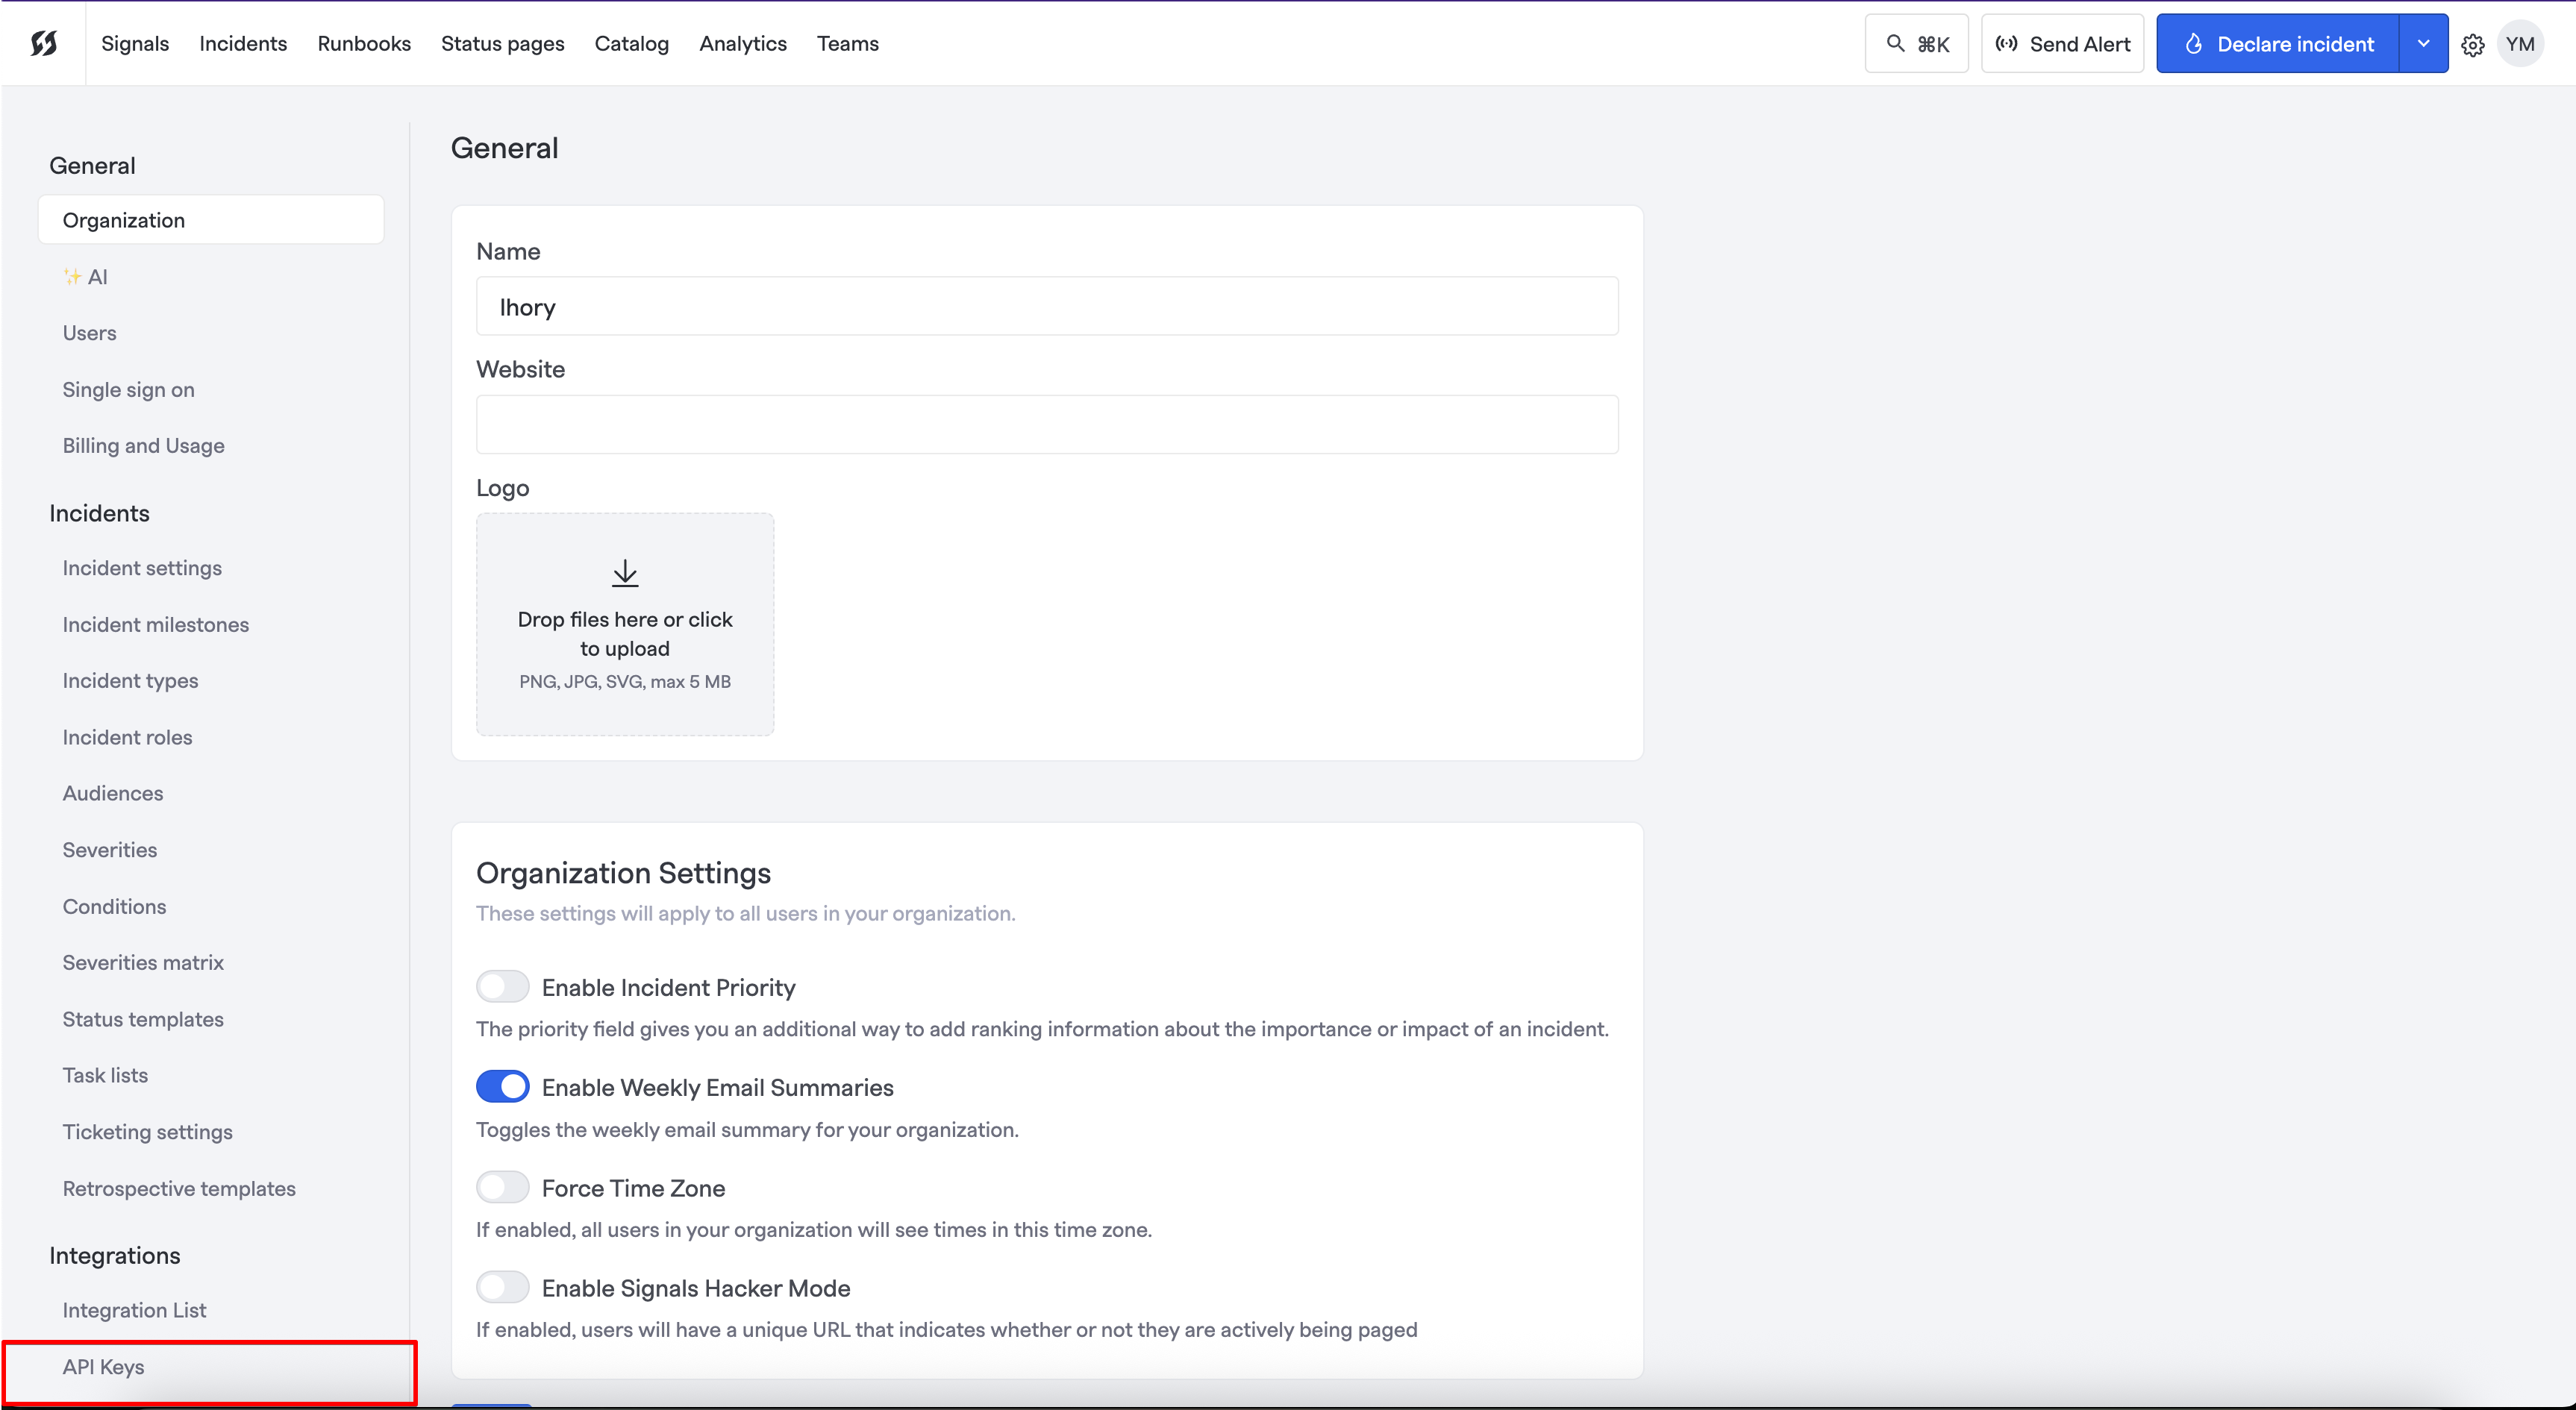2576x1410 pixels.
Task: Click Send Alert broadcast button
Action: point(2062,44)
